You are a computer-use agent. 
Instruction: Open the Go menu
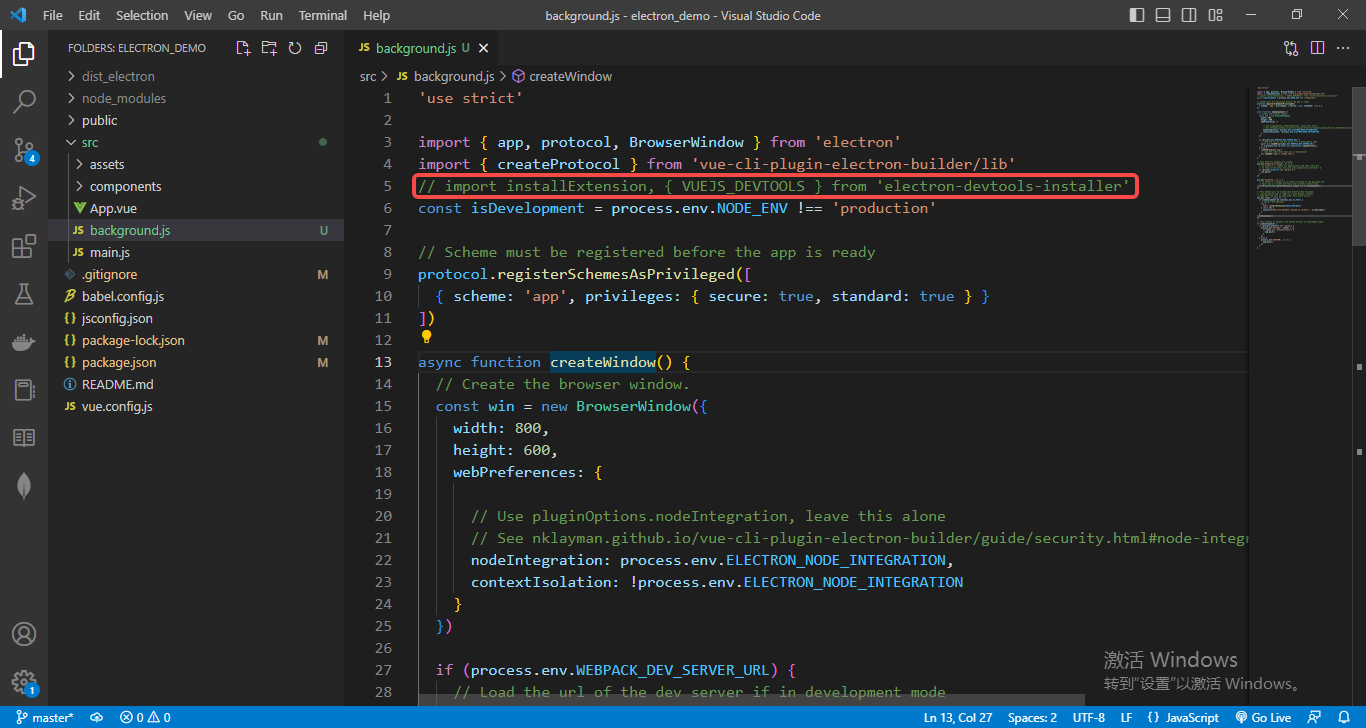tap(236, 15)
